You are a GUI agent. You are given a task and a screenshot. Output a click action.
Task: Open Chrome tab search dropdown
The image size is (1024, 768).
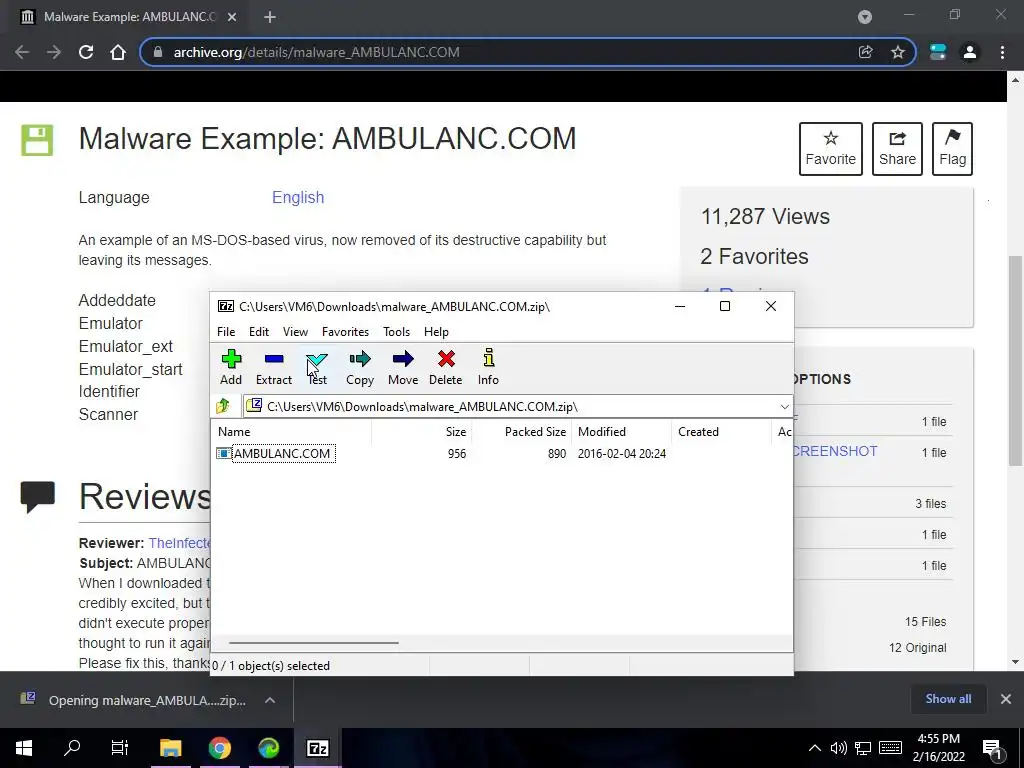click(865, 17)
